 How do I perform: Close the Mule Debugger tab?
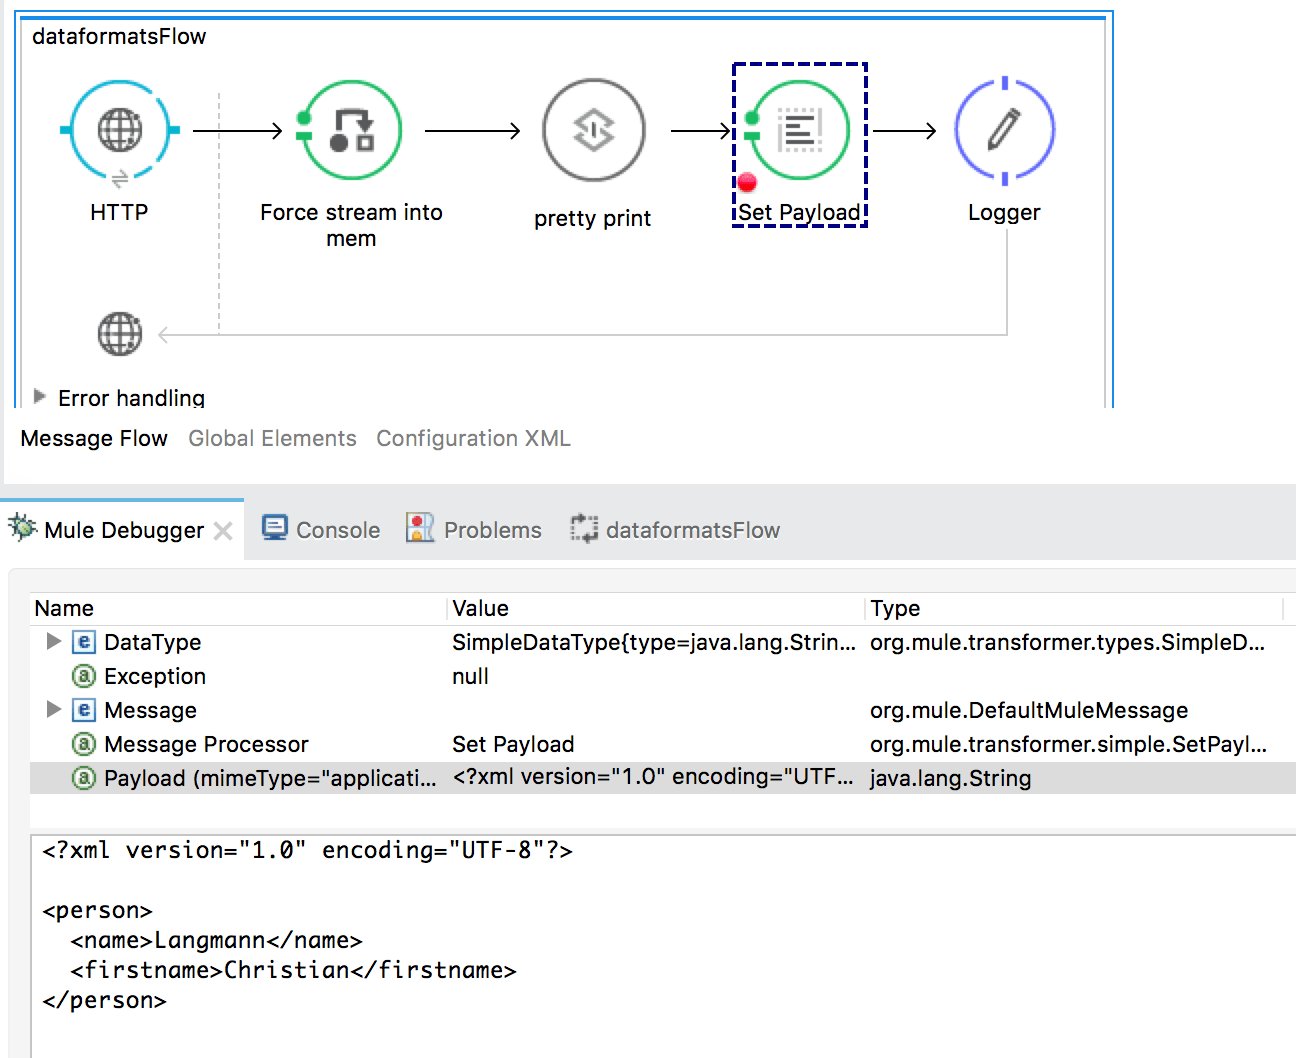tap(223, 531)
